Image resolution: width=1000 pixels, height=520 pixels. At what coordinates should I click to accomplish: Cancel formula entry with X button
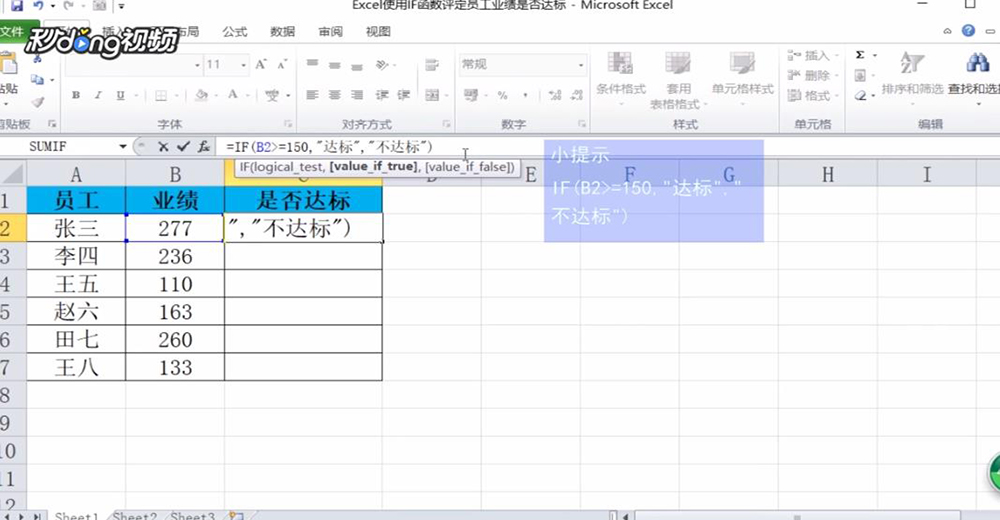163,147
